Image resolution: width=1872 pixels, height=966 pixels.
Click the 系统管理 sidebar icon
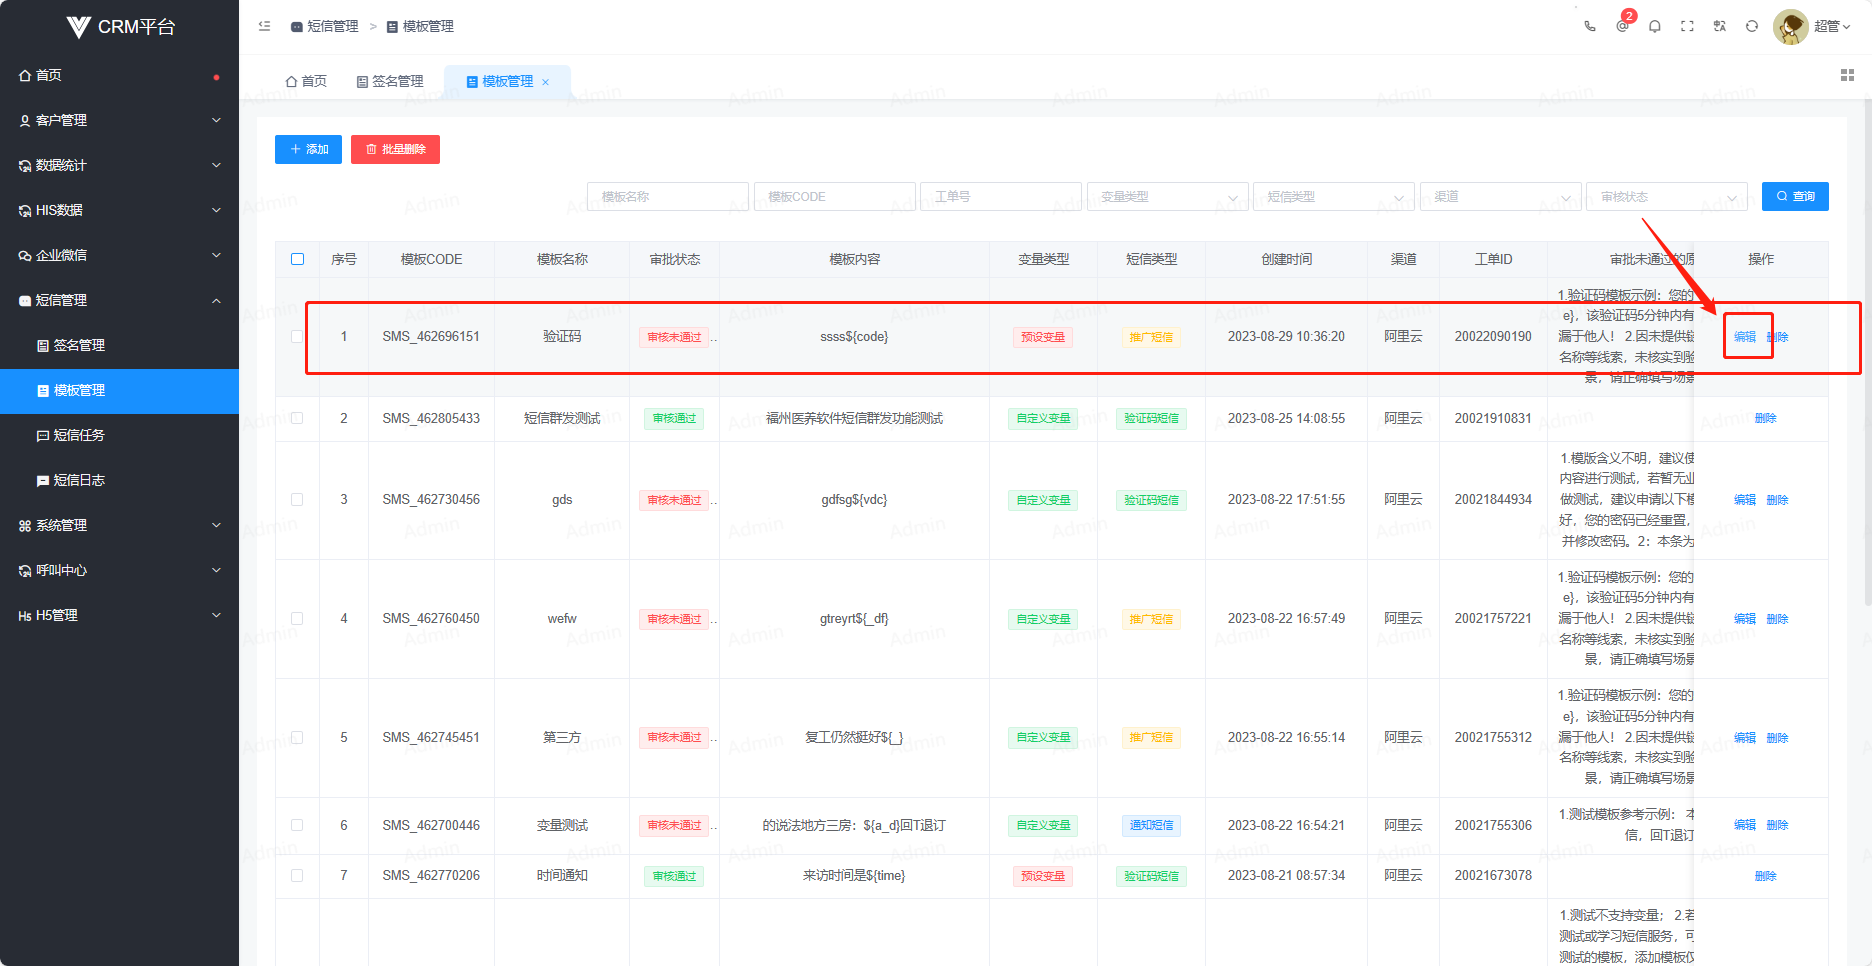pos(25,525)
